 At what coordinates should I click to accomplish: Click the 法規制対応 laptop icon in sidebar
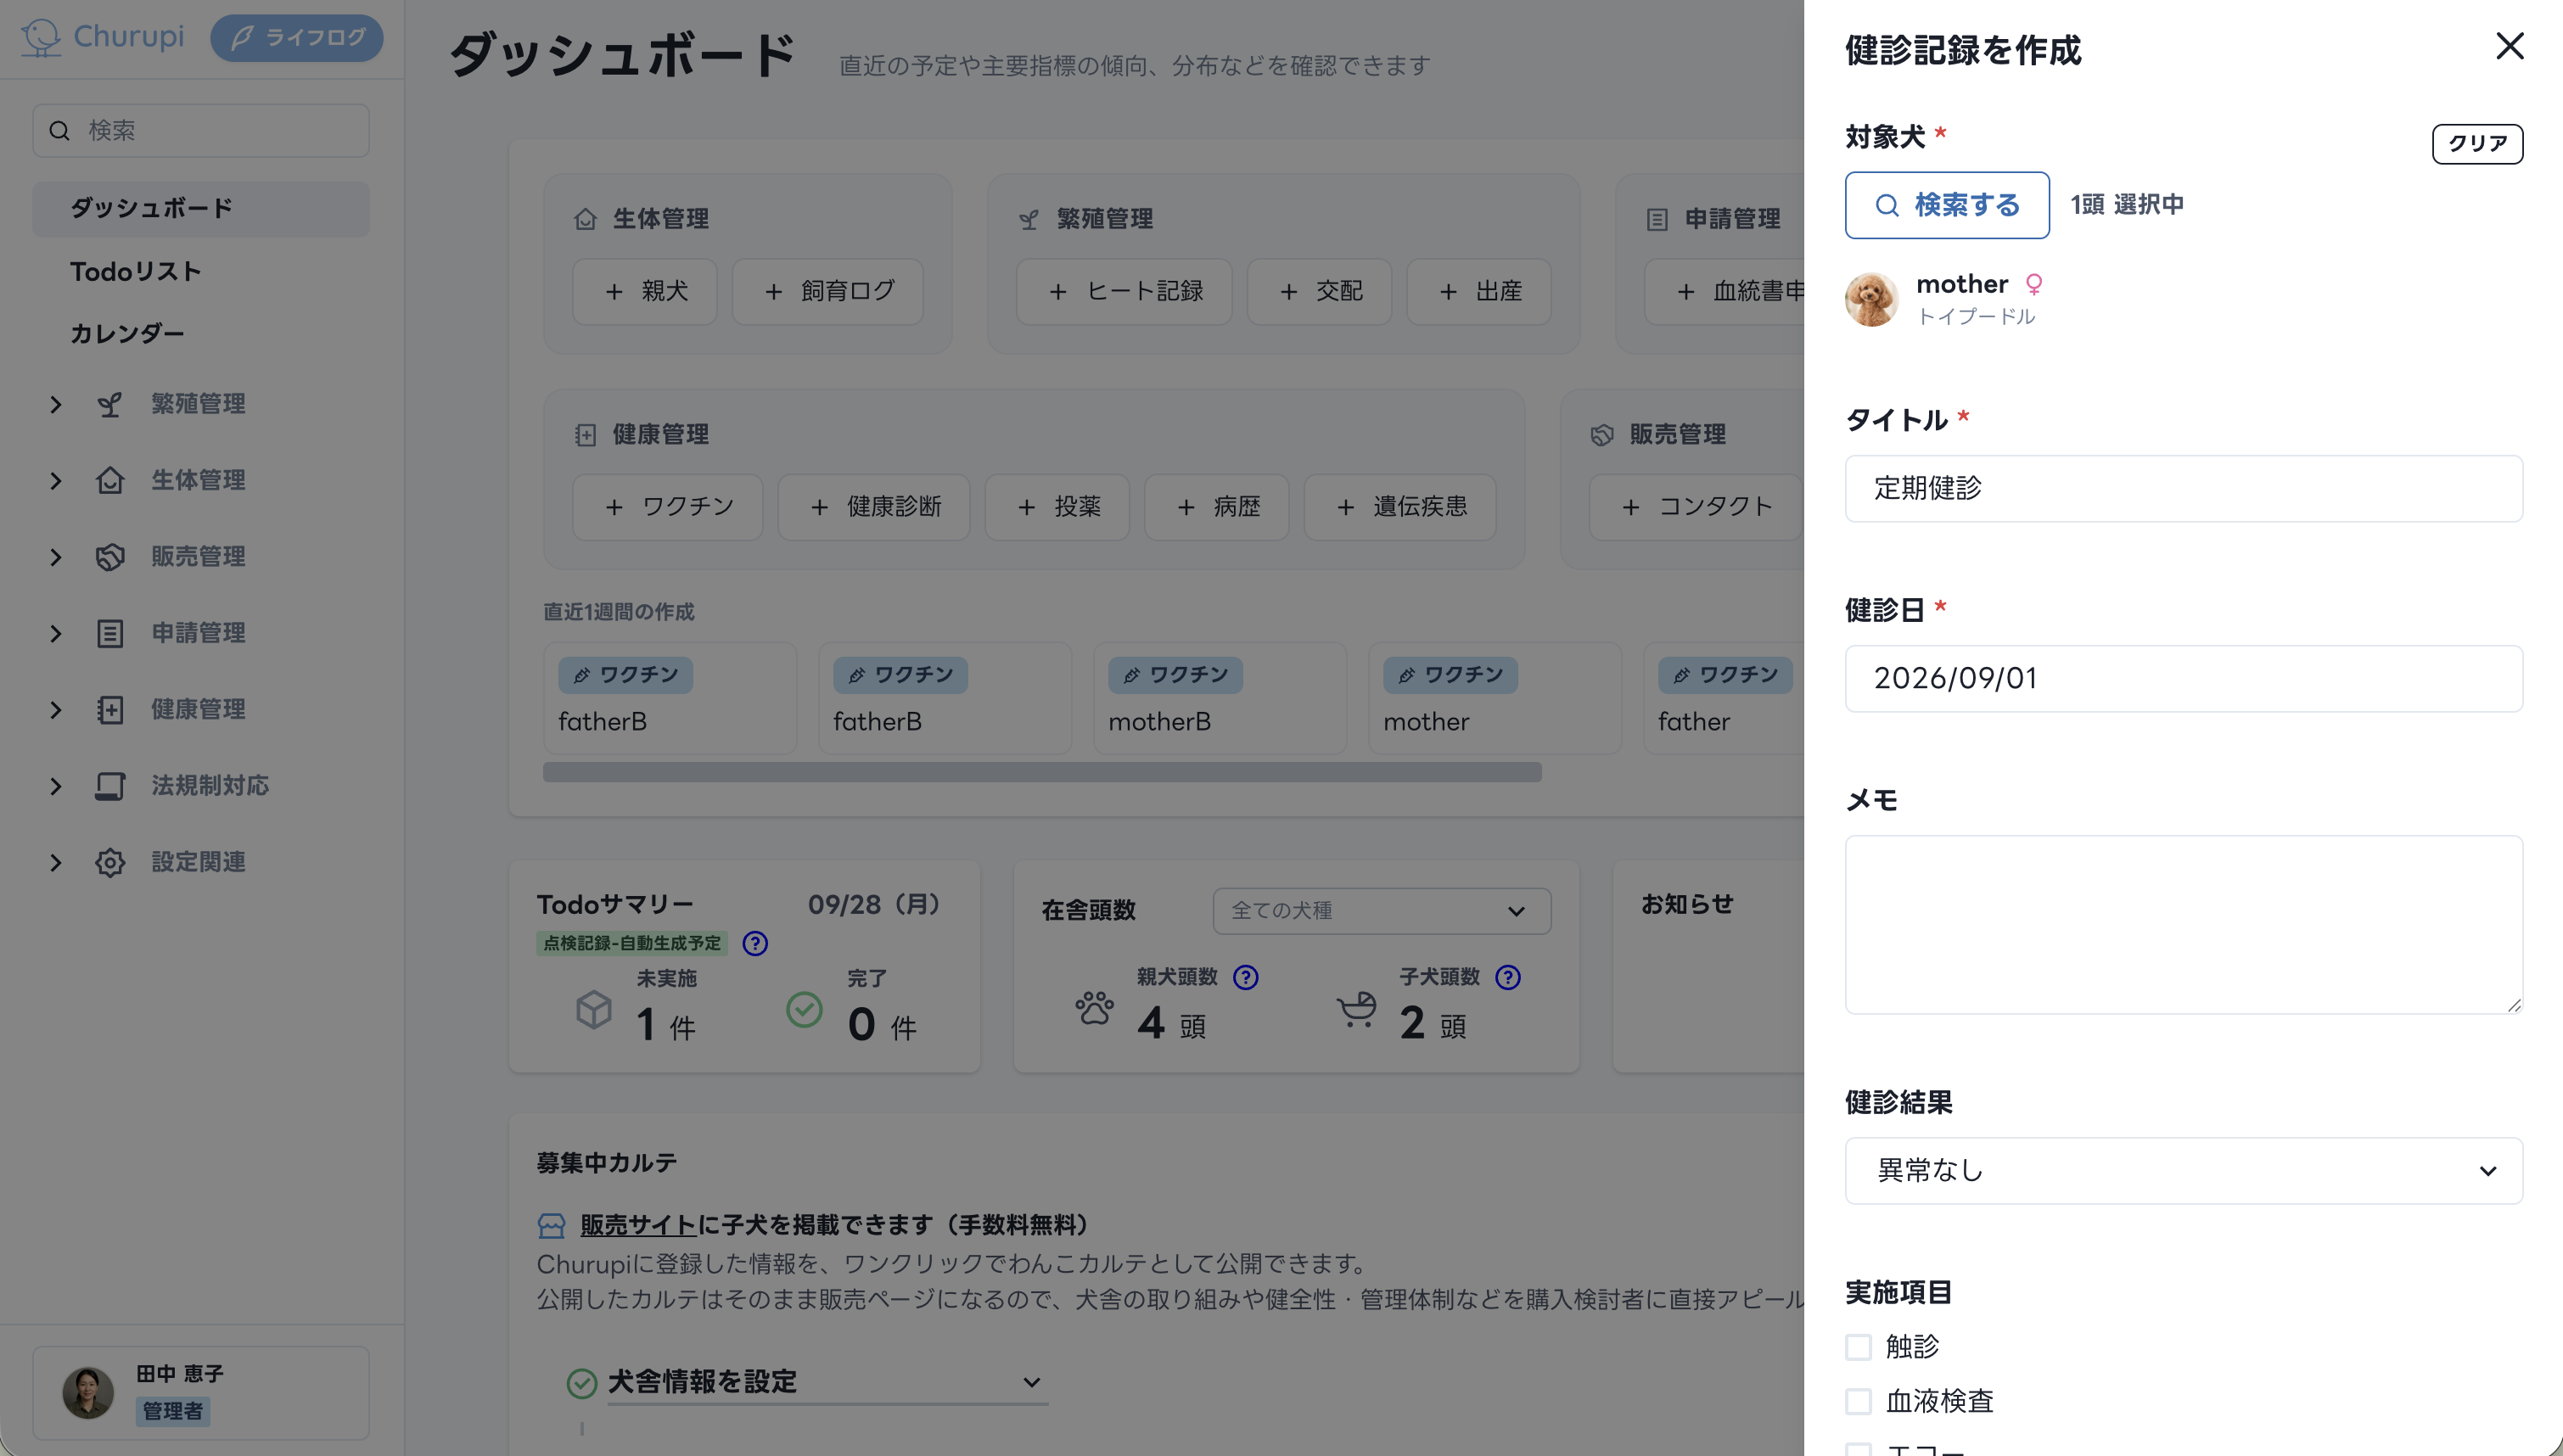point(109,786)
